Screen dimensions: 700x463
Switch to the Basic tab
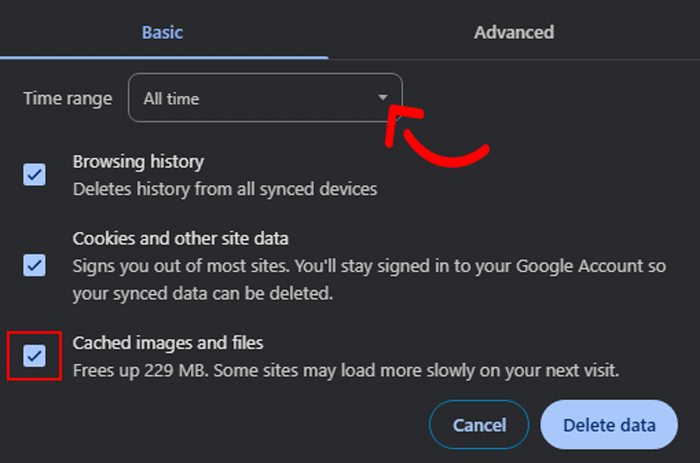tap(162, 32)
